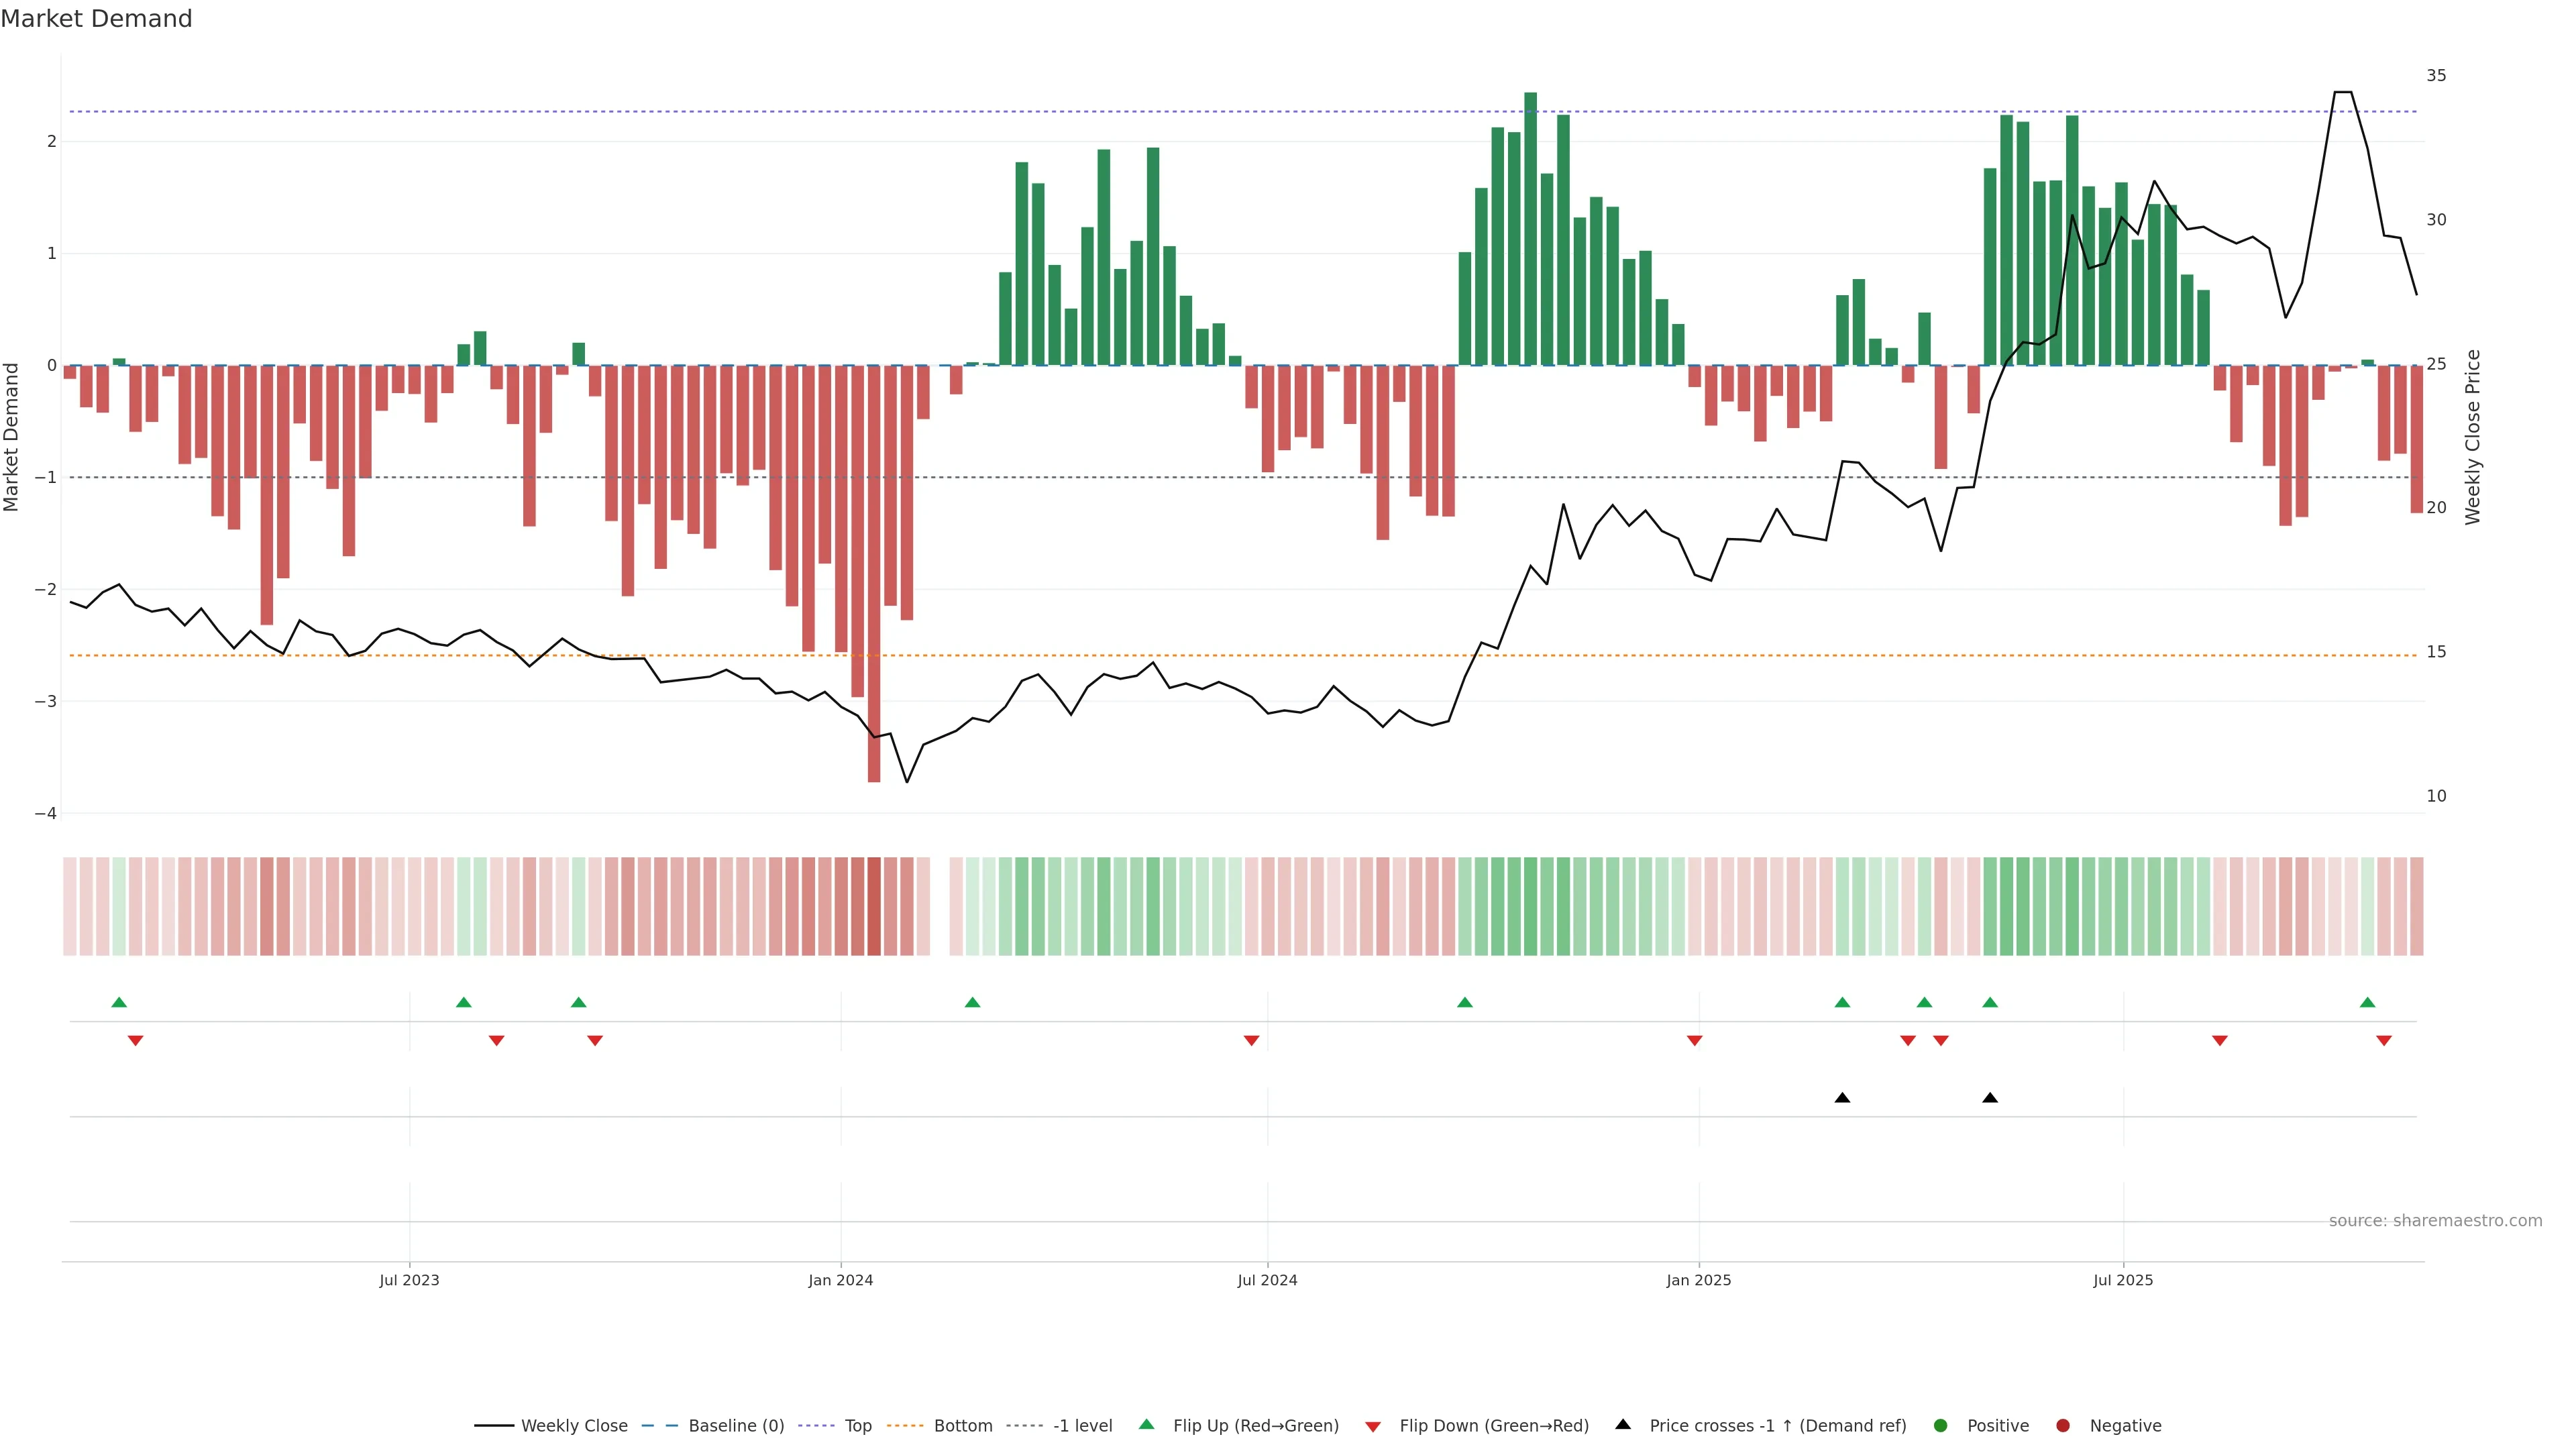Click the last green flip-up triangle marker
Screen dimensions: 2576x1449
[x=2367, y=1003]
